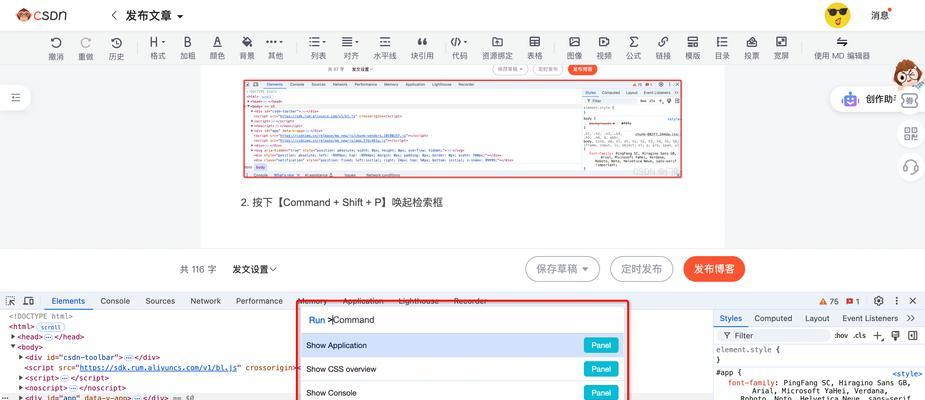Screen dimensions: 925x400
Task: Toggle the left outline sidebar button
Action: tap(15, 98)
